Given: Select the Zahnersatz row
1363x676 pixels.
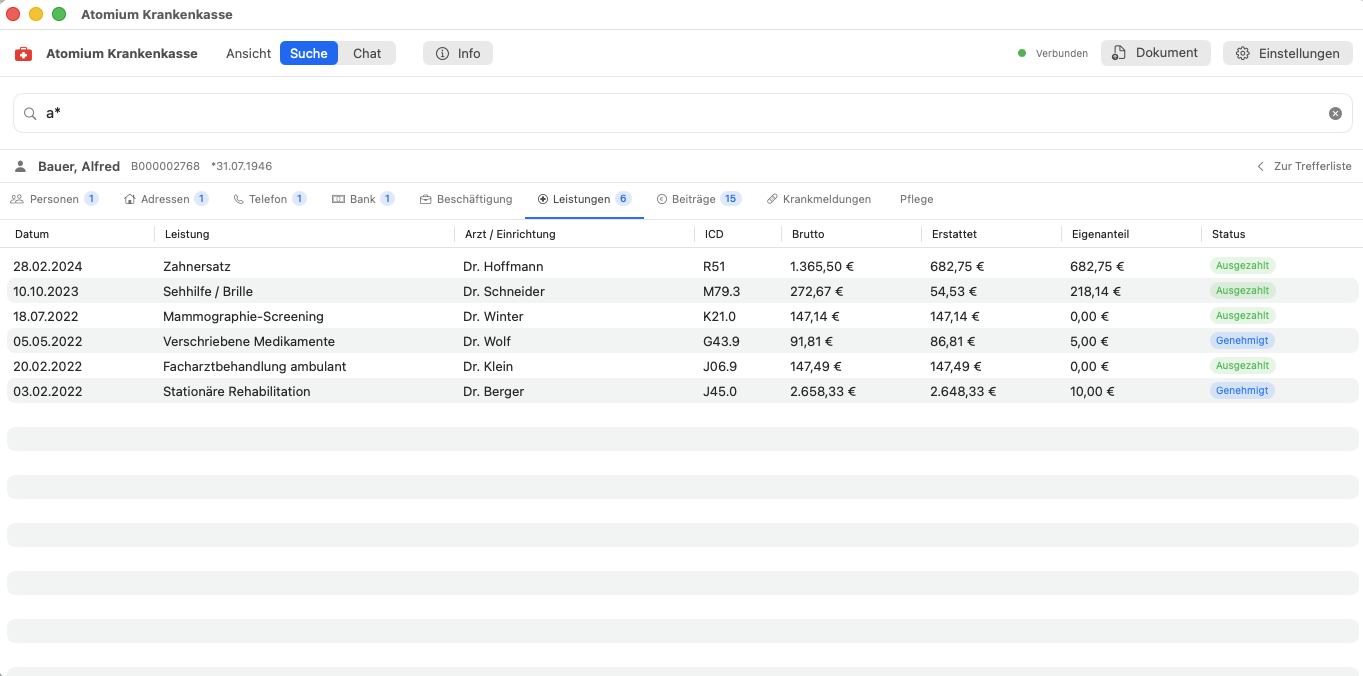Looking at the screenshot, I should coord(682,267).
